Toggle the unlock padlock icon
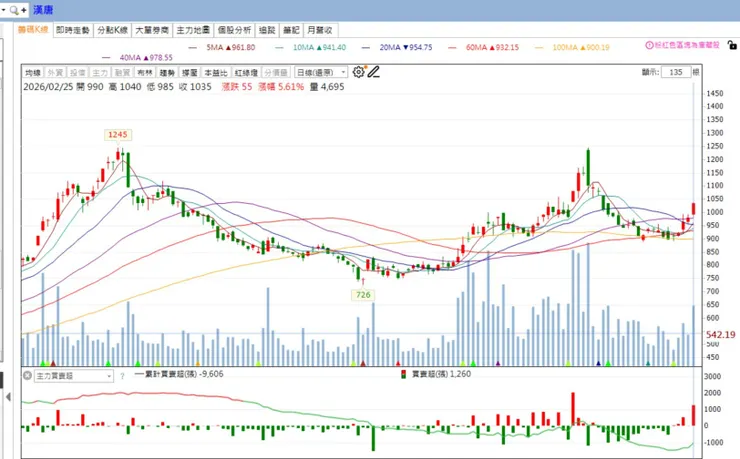Viewport: 740px width, 459px height. (732, 45)
